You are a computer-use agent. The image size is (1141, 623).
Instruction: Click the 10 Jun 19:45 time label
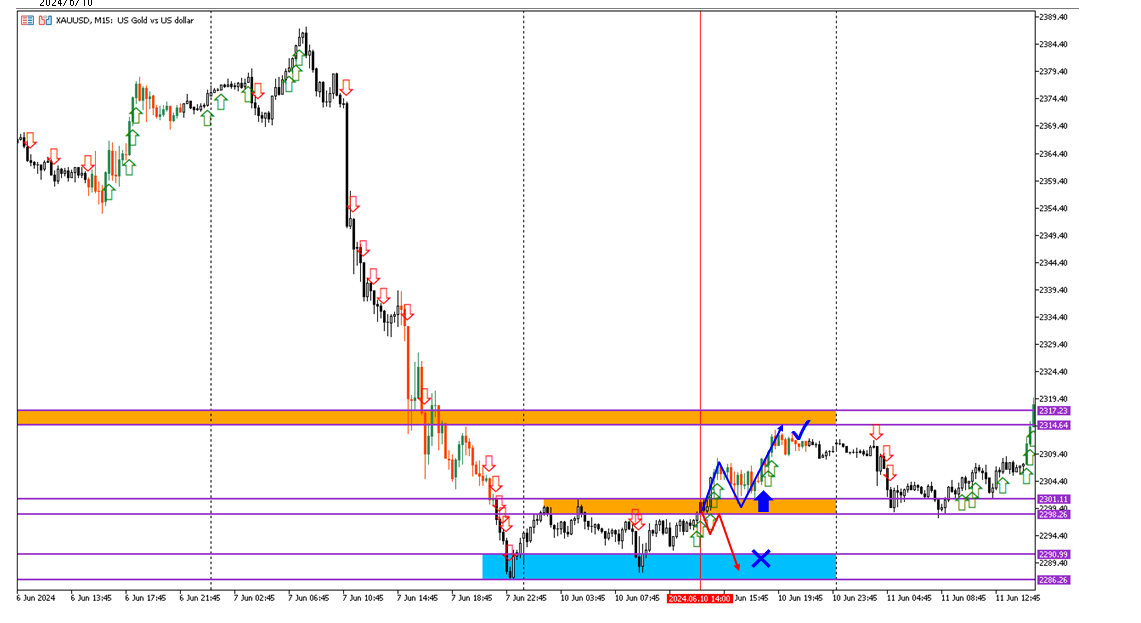(x=800, y=598)
